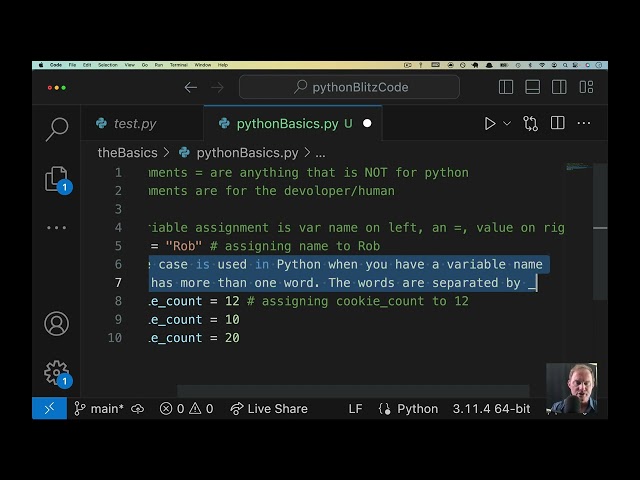
Task: Open Problems via errors and warnings count
Action: [187, 409]
